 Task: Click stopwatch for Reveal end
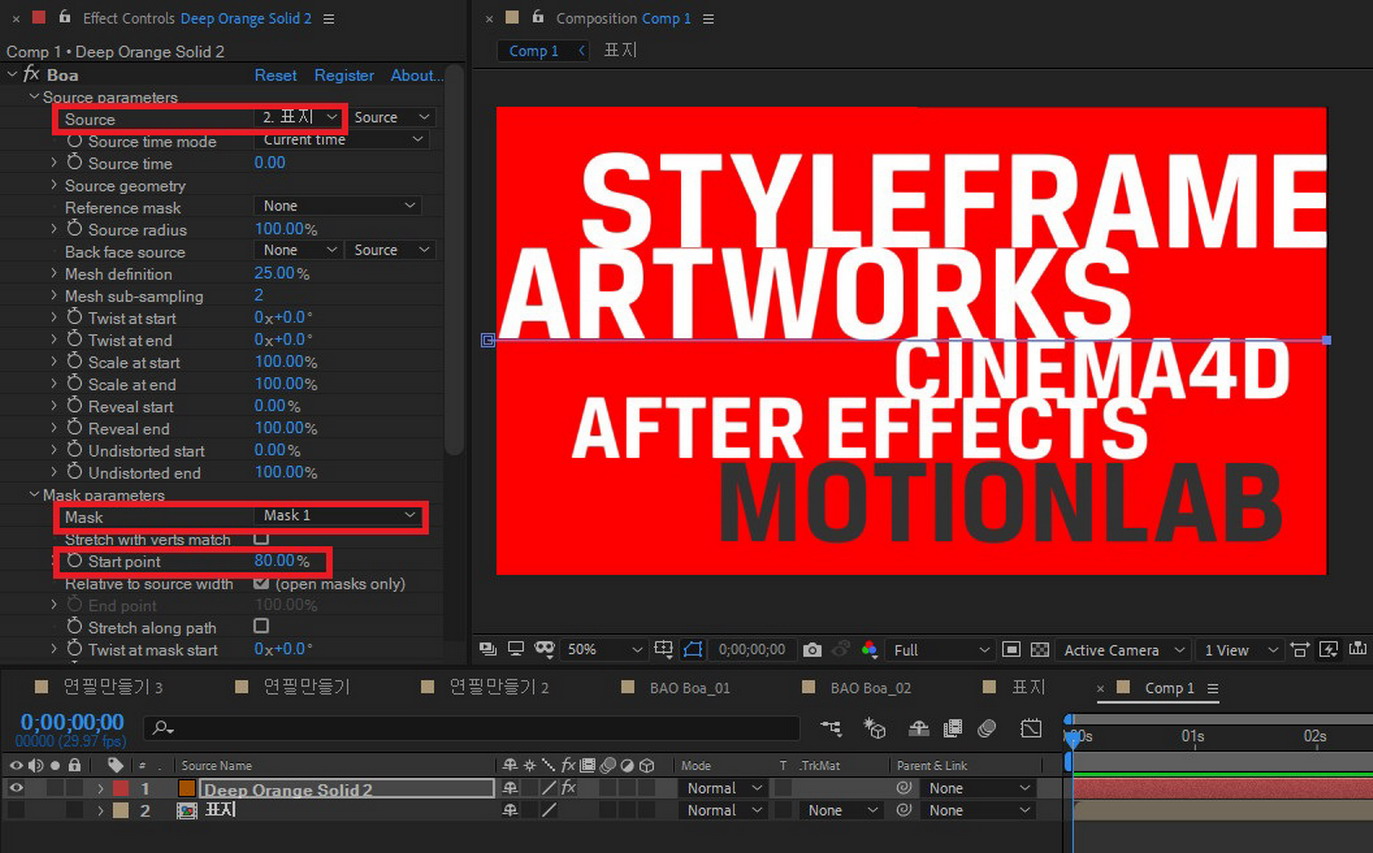pyautogui.click(x=74, y=427)
